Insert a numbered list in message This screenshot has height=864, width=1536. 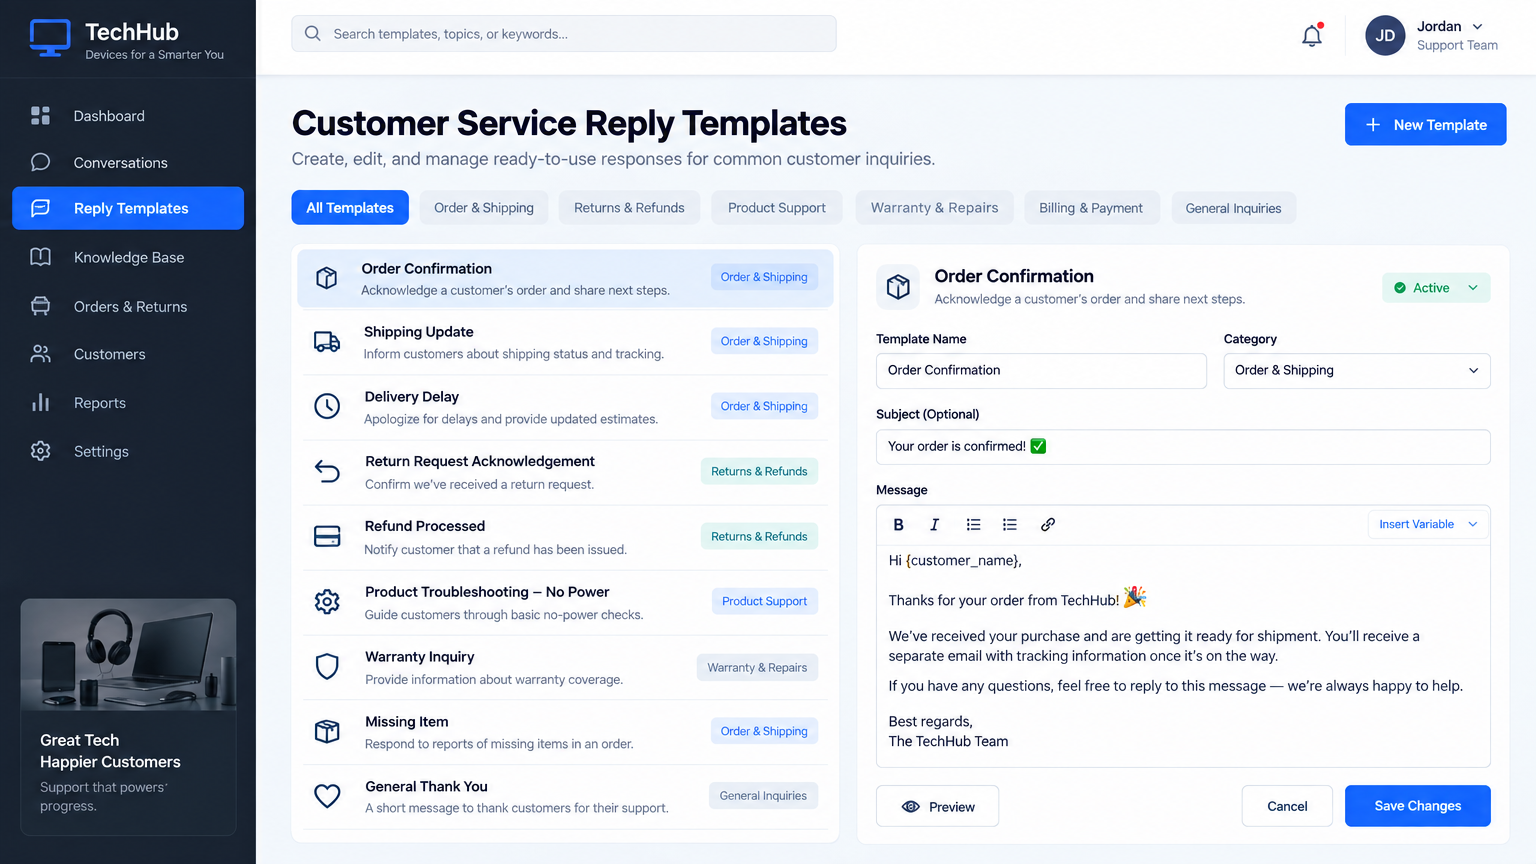tap(1010, 525)
